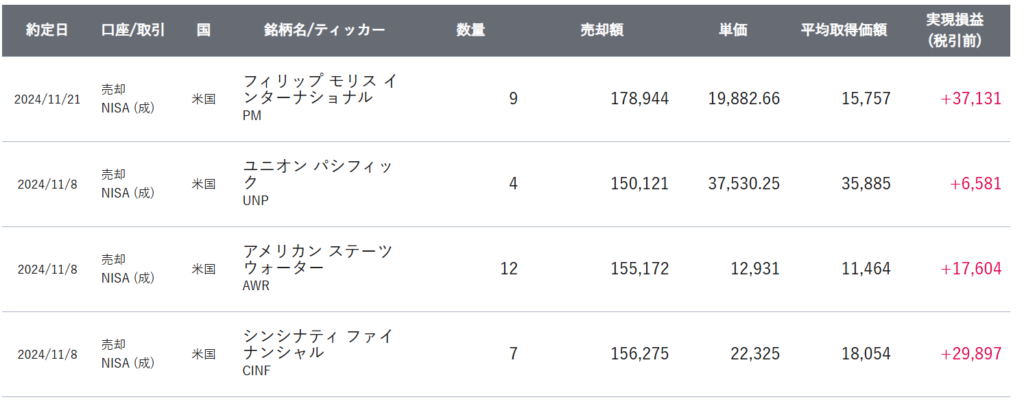
Task: Click the PM ticker symbol
Action: (253, 116)
